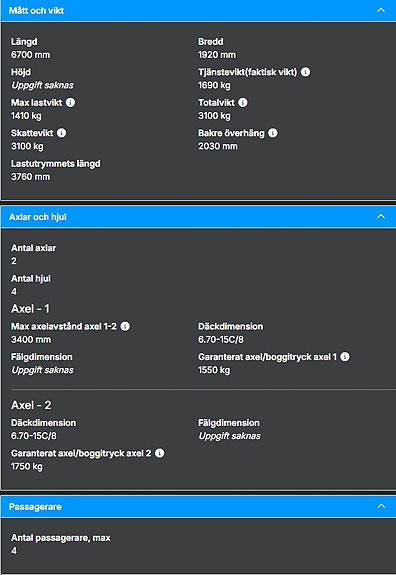The image size is (396, 575).
Task: Select the 1410 kg max lastvikt value
Action: 26,116
